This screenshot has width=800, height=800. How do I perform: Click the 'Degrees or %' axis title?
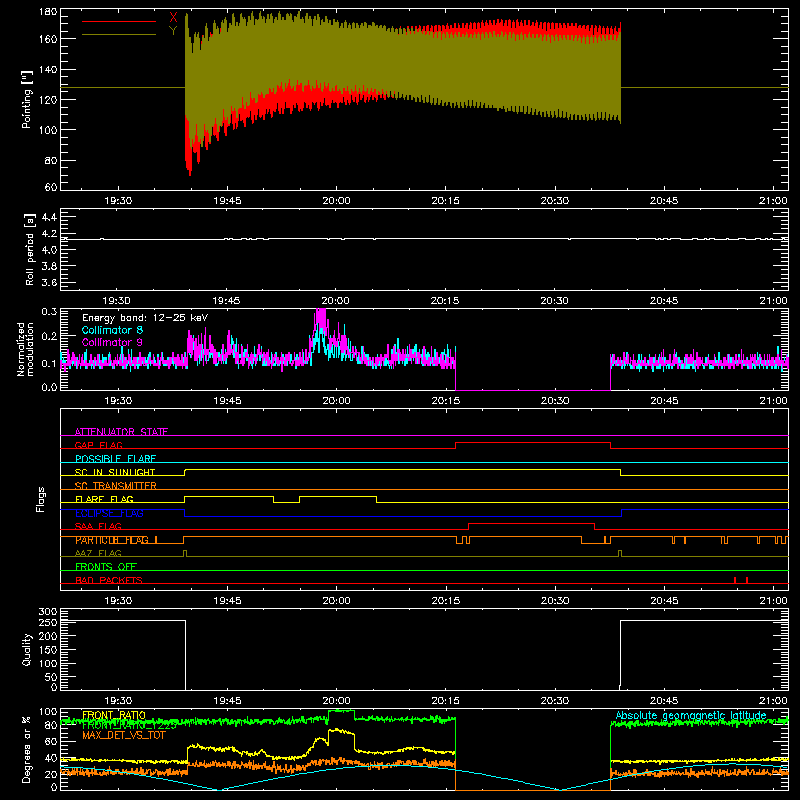27,749
